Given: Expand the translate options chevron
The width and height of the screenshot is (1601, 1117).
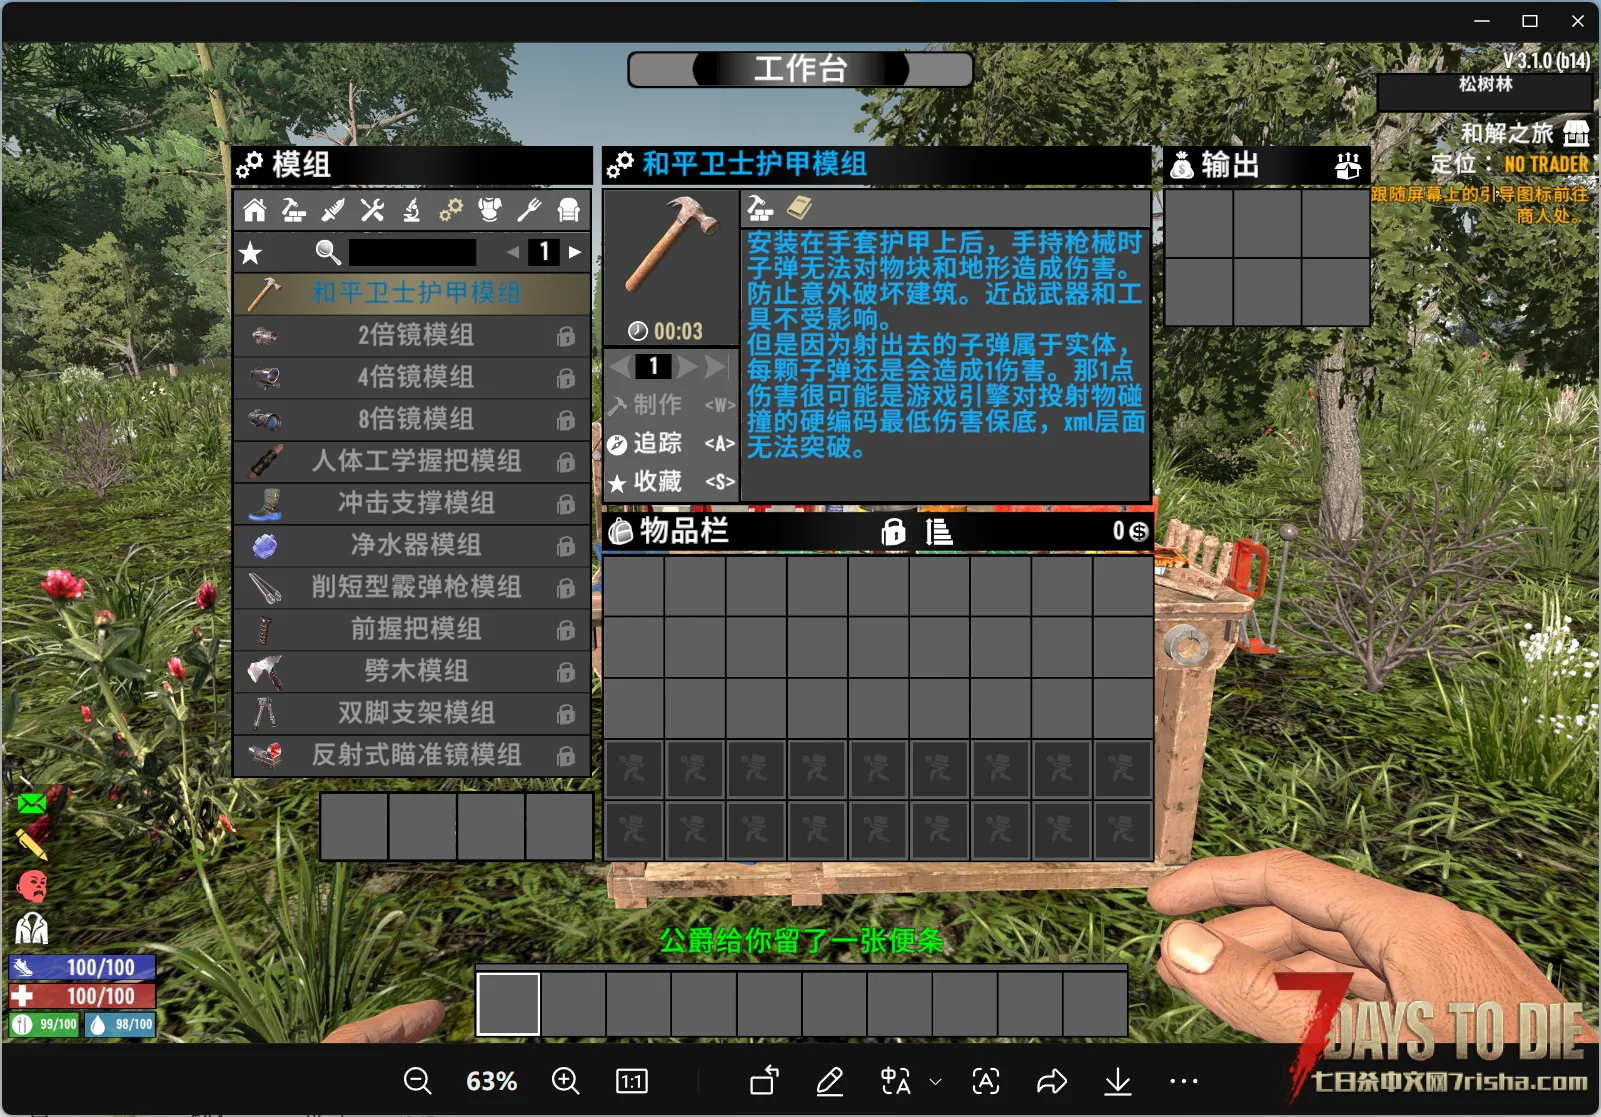Looking at the screenshot, I should coord(936,1082).
